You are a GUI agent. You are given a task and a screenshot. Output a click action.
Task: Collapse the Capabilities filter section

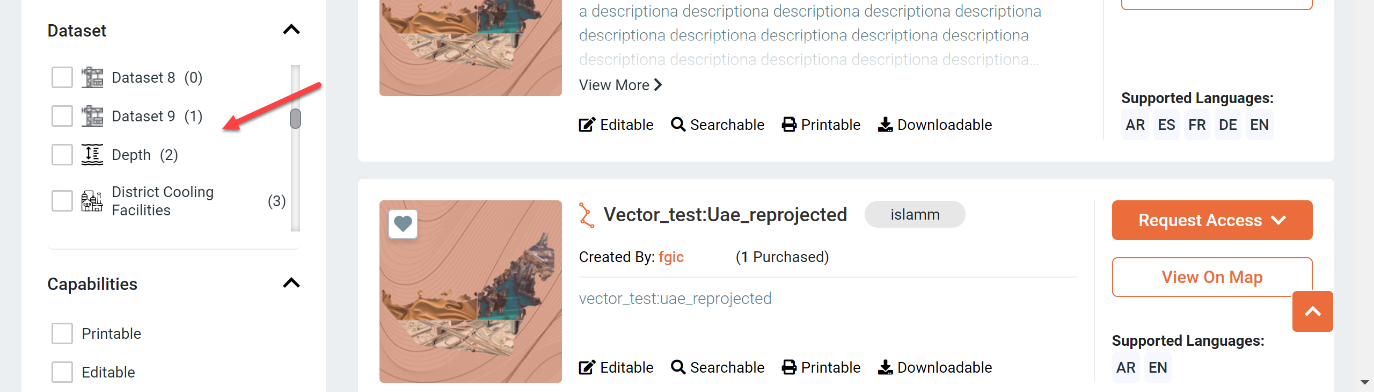click(x=291, y=283)
